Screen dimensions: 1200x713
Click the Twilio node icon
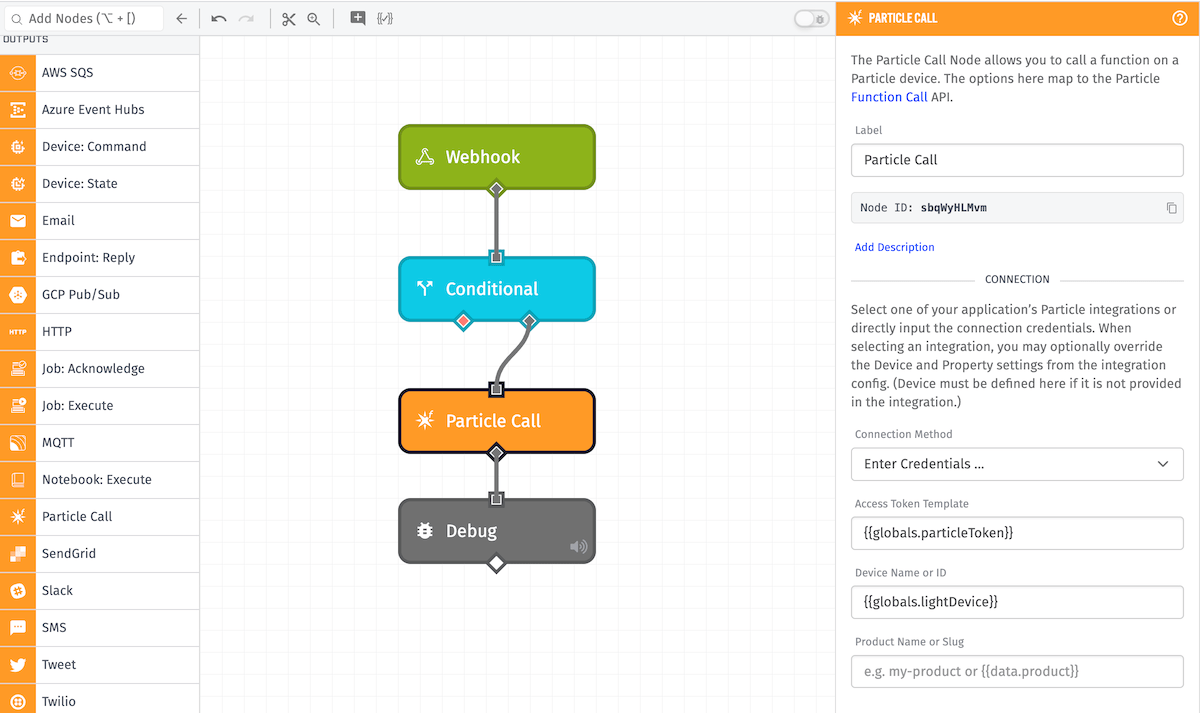(18, 701)
